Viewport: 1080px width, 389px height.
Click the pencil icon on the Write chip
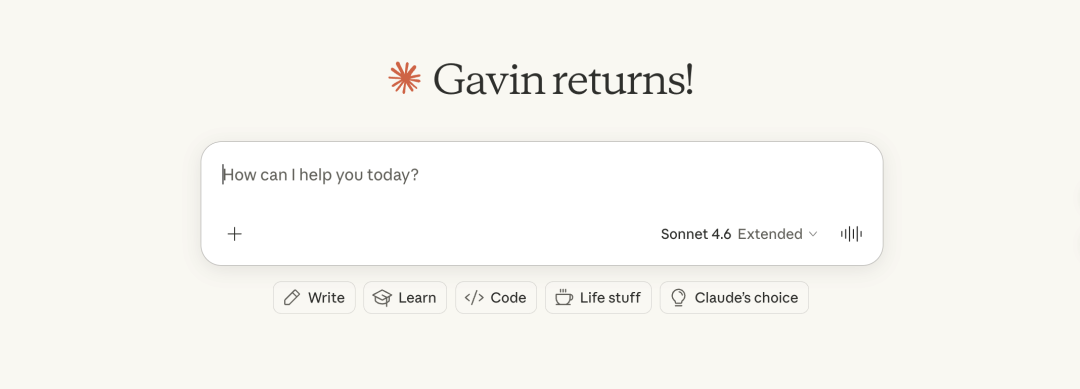pyautogui.click(x=292, y=297)
